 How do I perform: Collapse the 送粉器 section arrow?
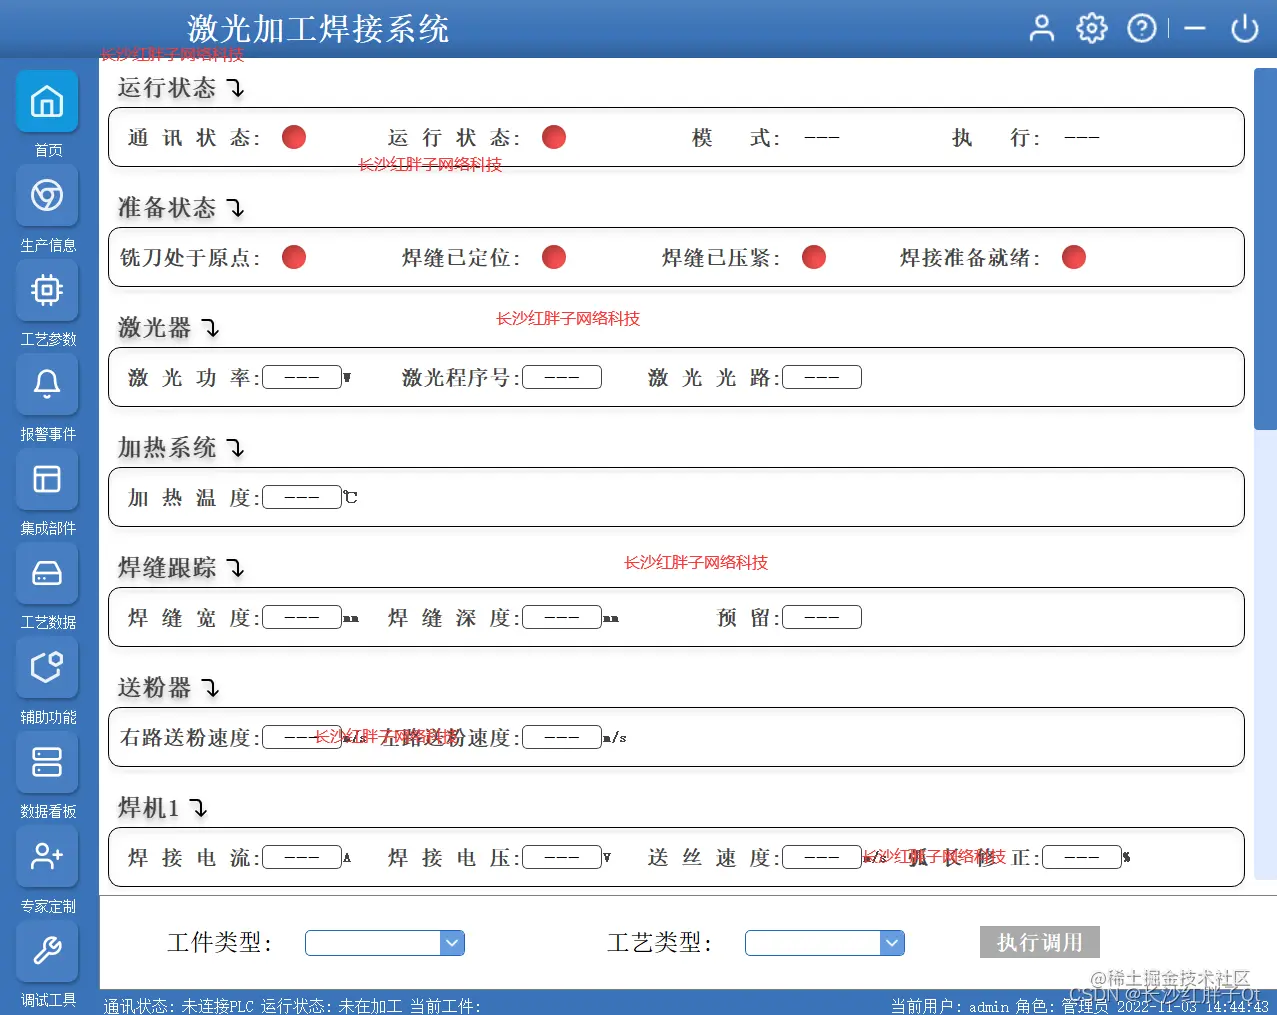(210, 688)
